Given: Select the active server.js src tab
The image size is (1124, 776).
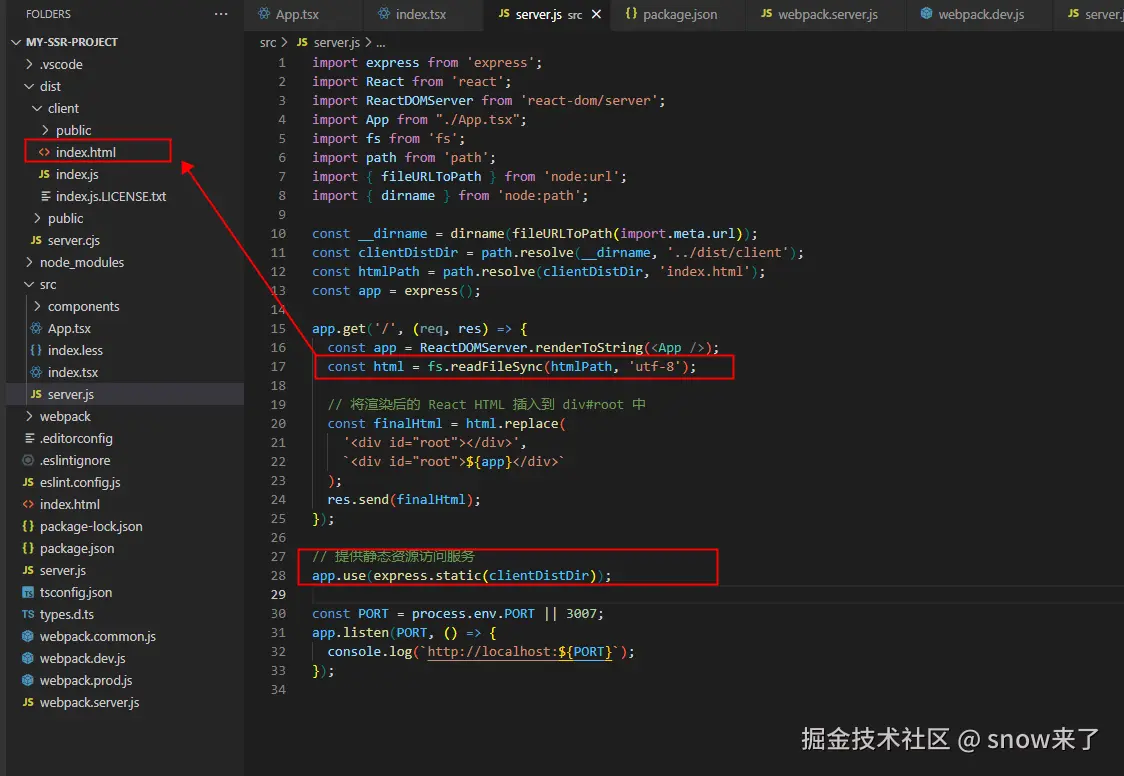Looking at the screenshot, I should (548, 14).
